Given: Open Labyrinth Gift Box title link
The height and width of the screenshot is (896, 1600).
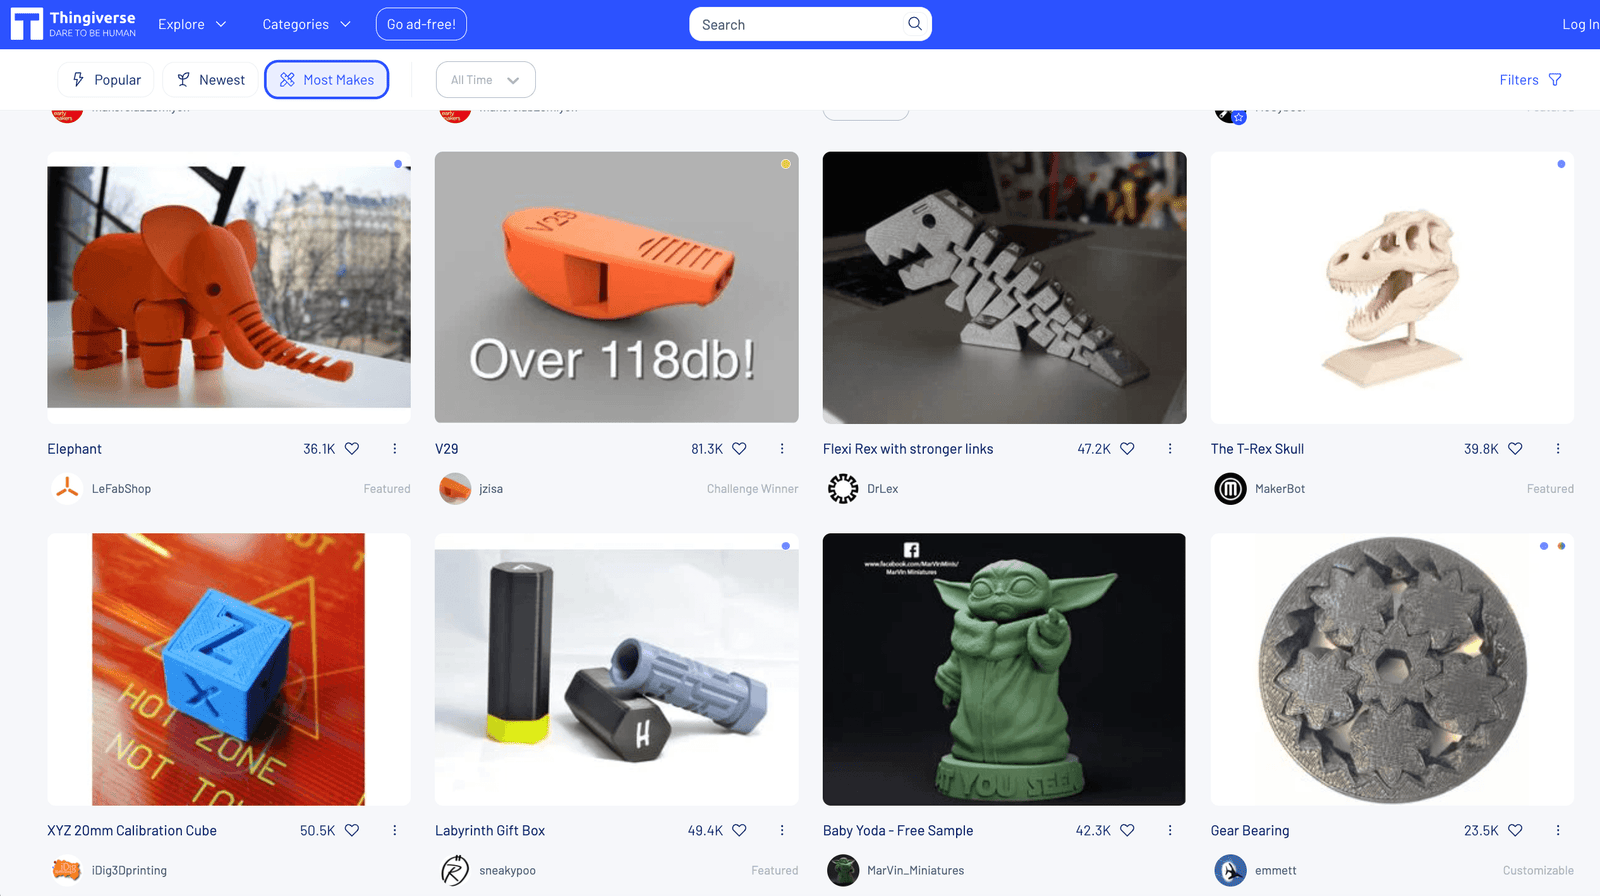Looking at the screenshot, I should pos(490,831).
